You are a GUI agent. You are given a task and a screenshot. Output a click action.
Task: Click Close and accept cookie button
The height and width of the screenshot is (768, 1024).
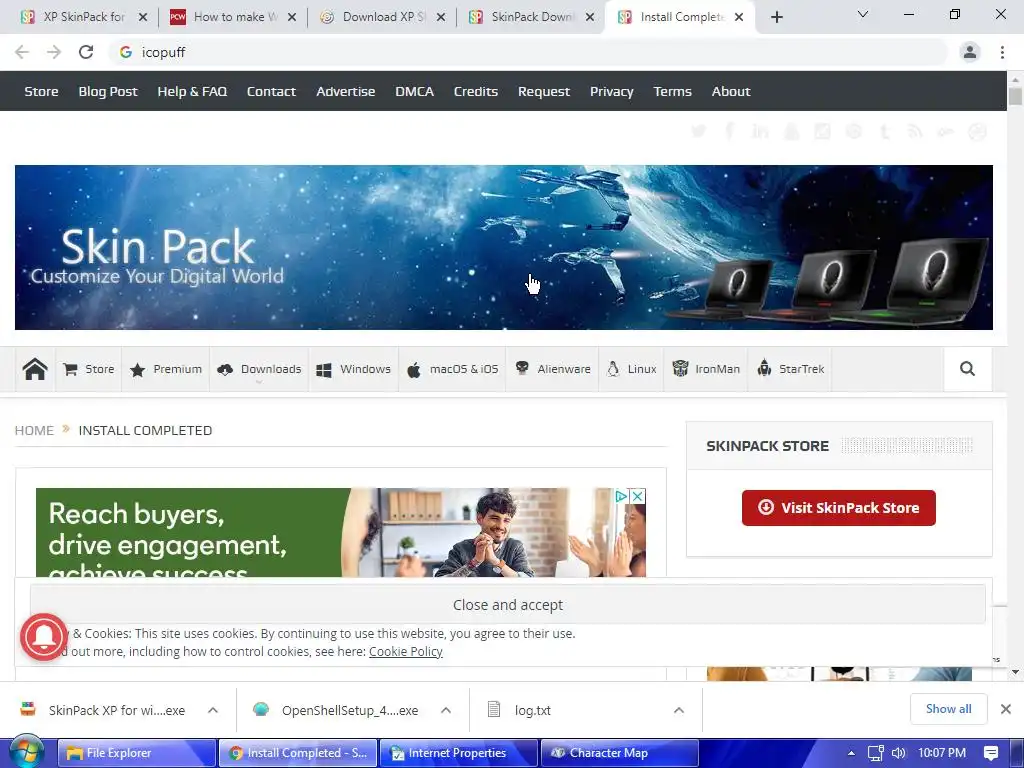507,605
